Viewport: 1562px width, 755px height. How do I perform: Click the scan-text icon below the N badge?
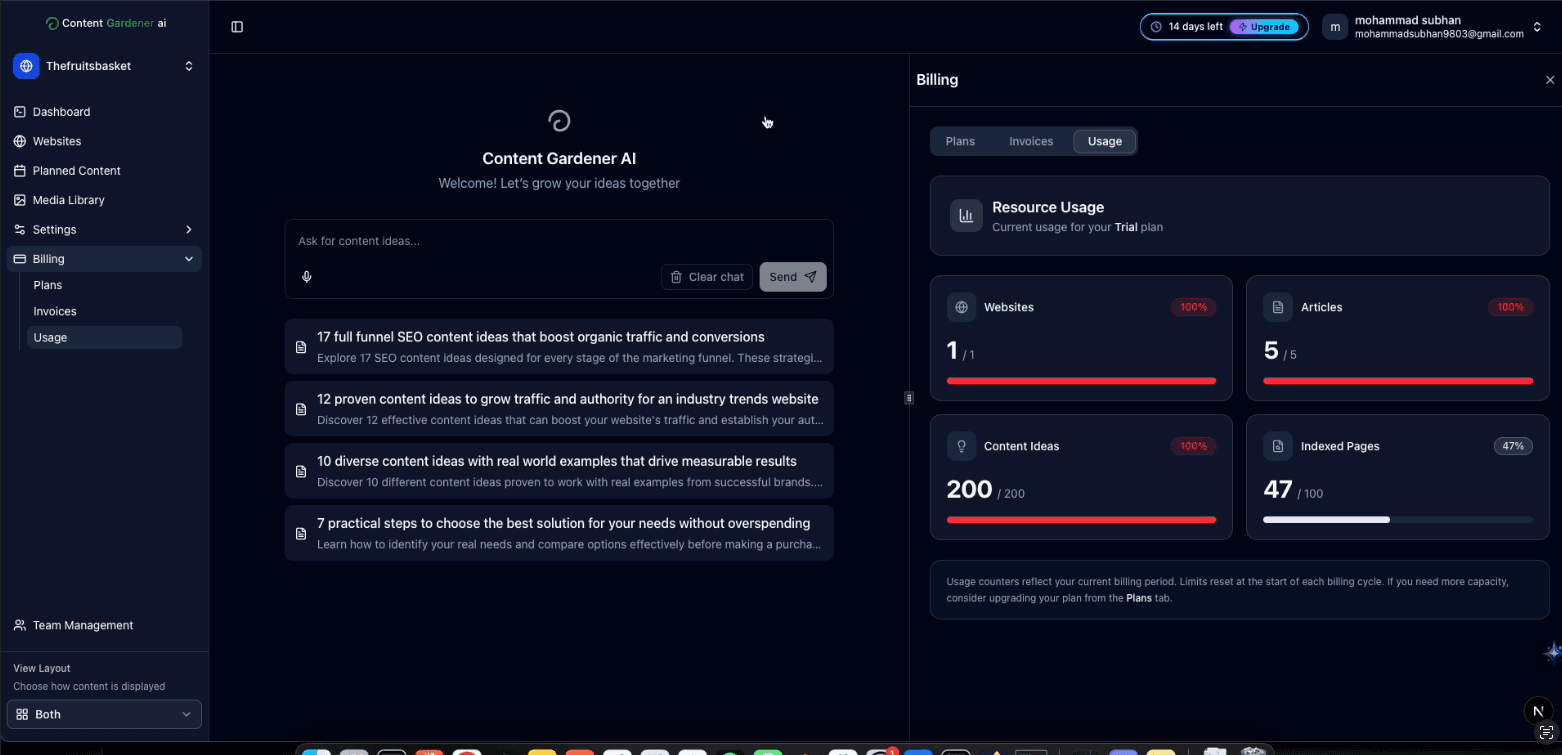click(x=1546, y=735)
